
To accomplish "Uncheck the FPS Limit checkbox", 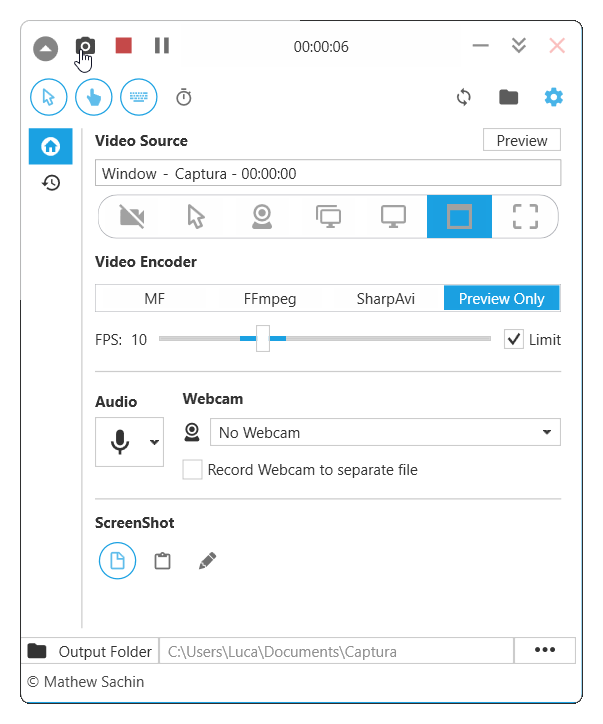I will tap(514, 339).
